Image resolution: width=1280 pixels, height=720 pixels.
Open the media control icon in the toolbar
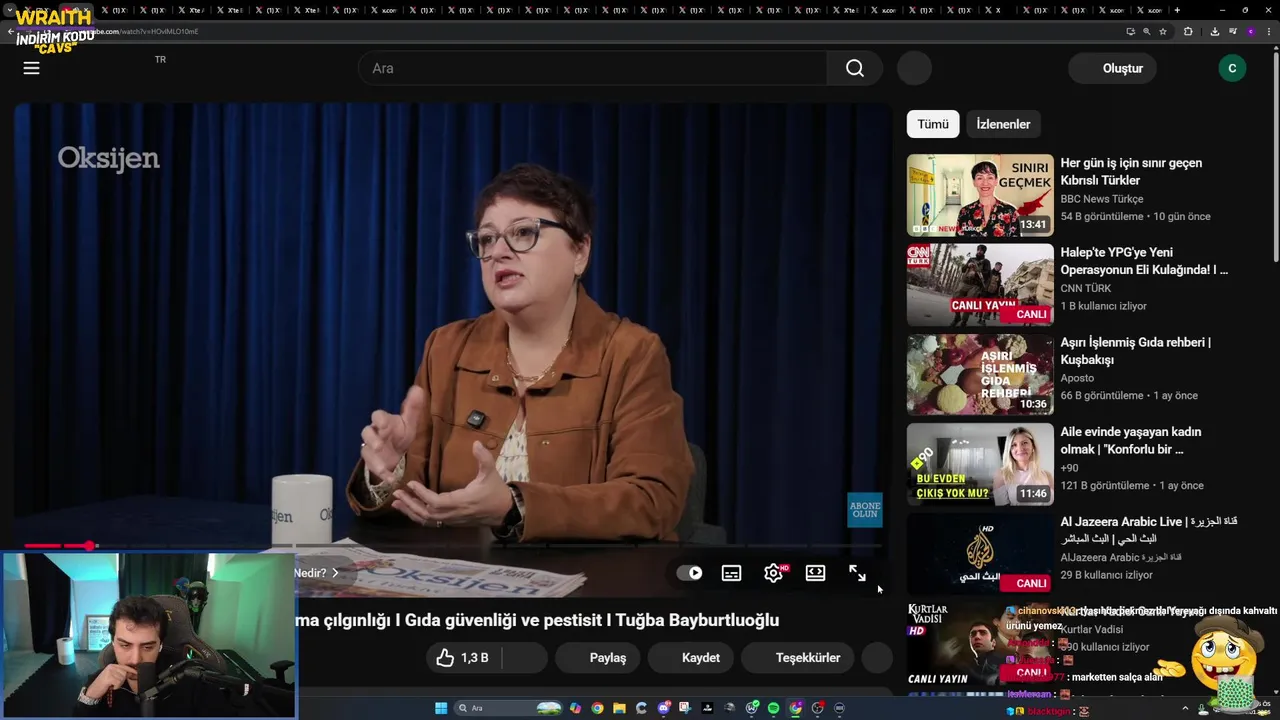click(1232, 31)
